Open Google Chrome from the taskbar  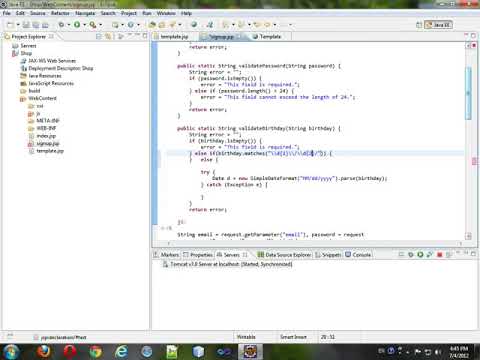tap(95, 352)
